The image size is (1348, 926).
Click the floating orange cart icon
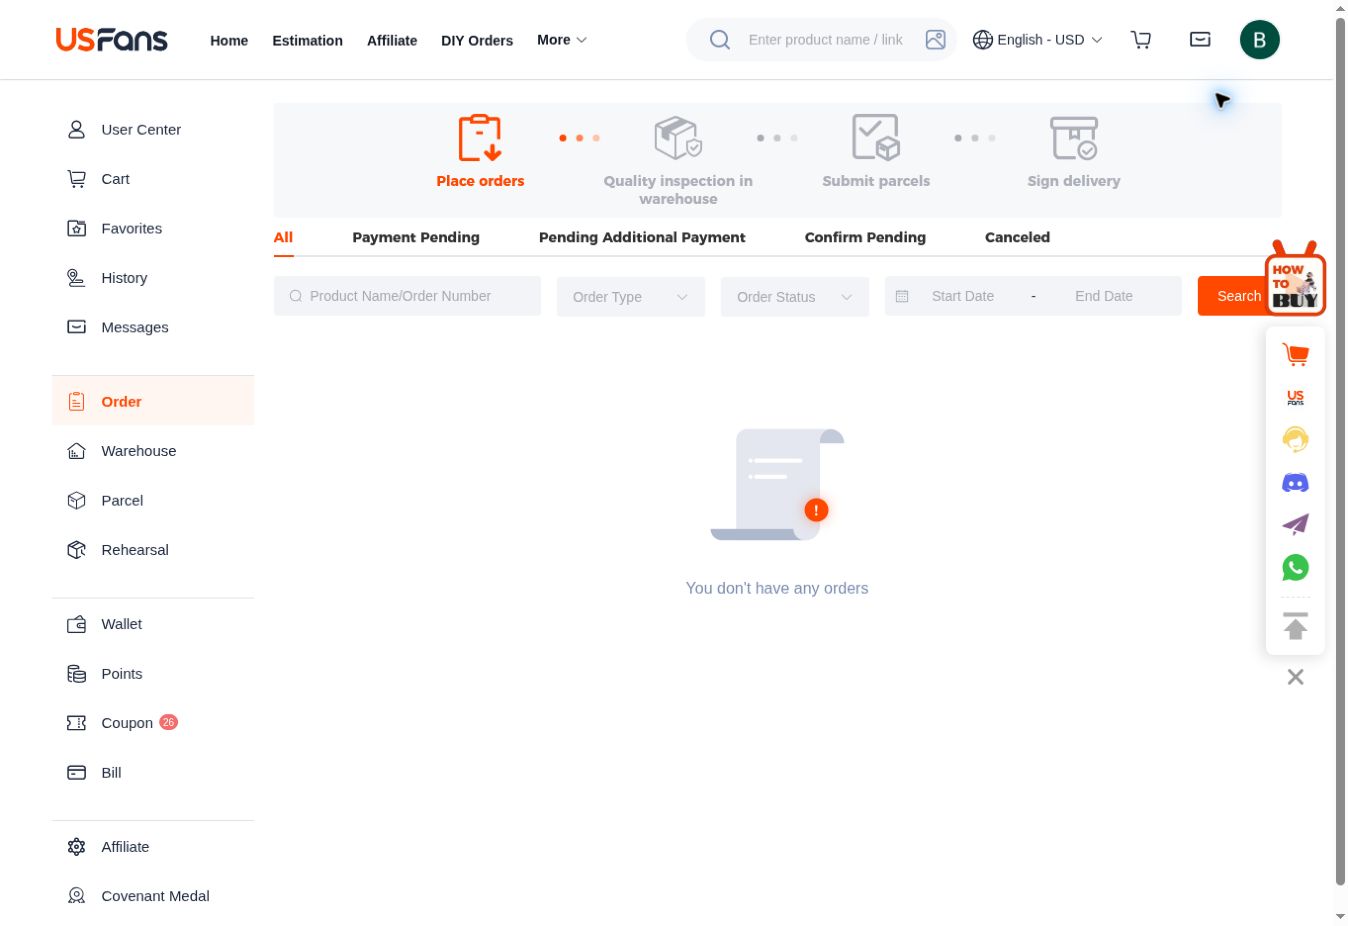(x=1295, y=354)
